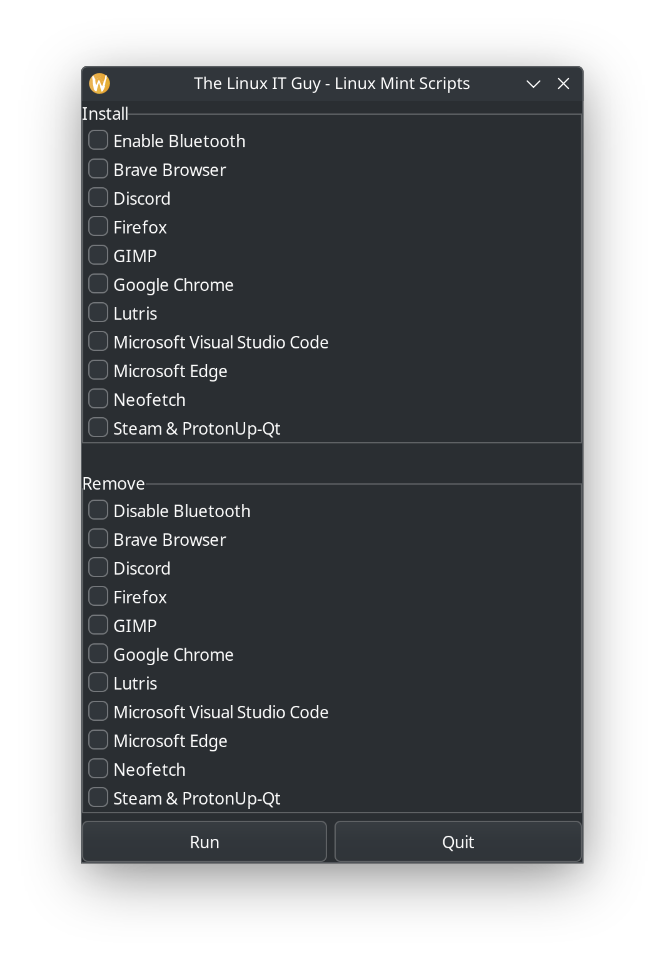Image resolution: width=666 pixels, height=961 pixels.
Task: Tick Remove Google Chrome checkbox
Action: pyautogui.click(x=98, y=654)
